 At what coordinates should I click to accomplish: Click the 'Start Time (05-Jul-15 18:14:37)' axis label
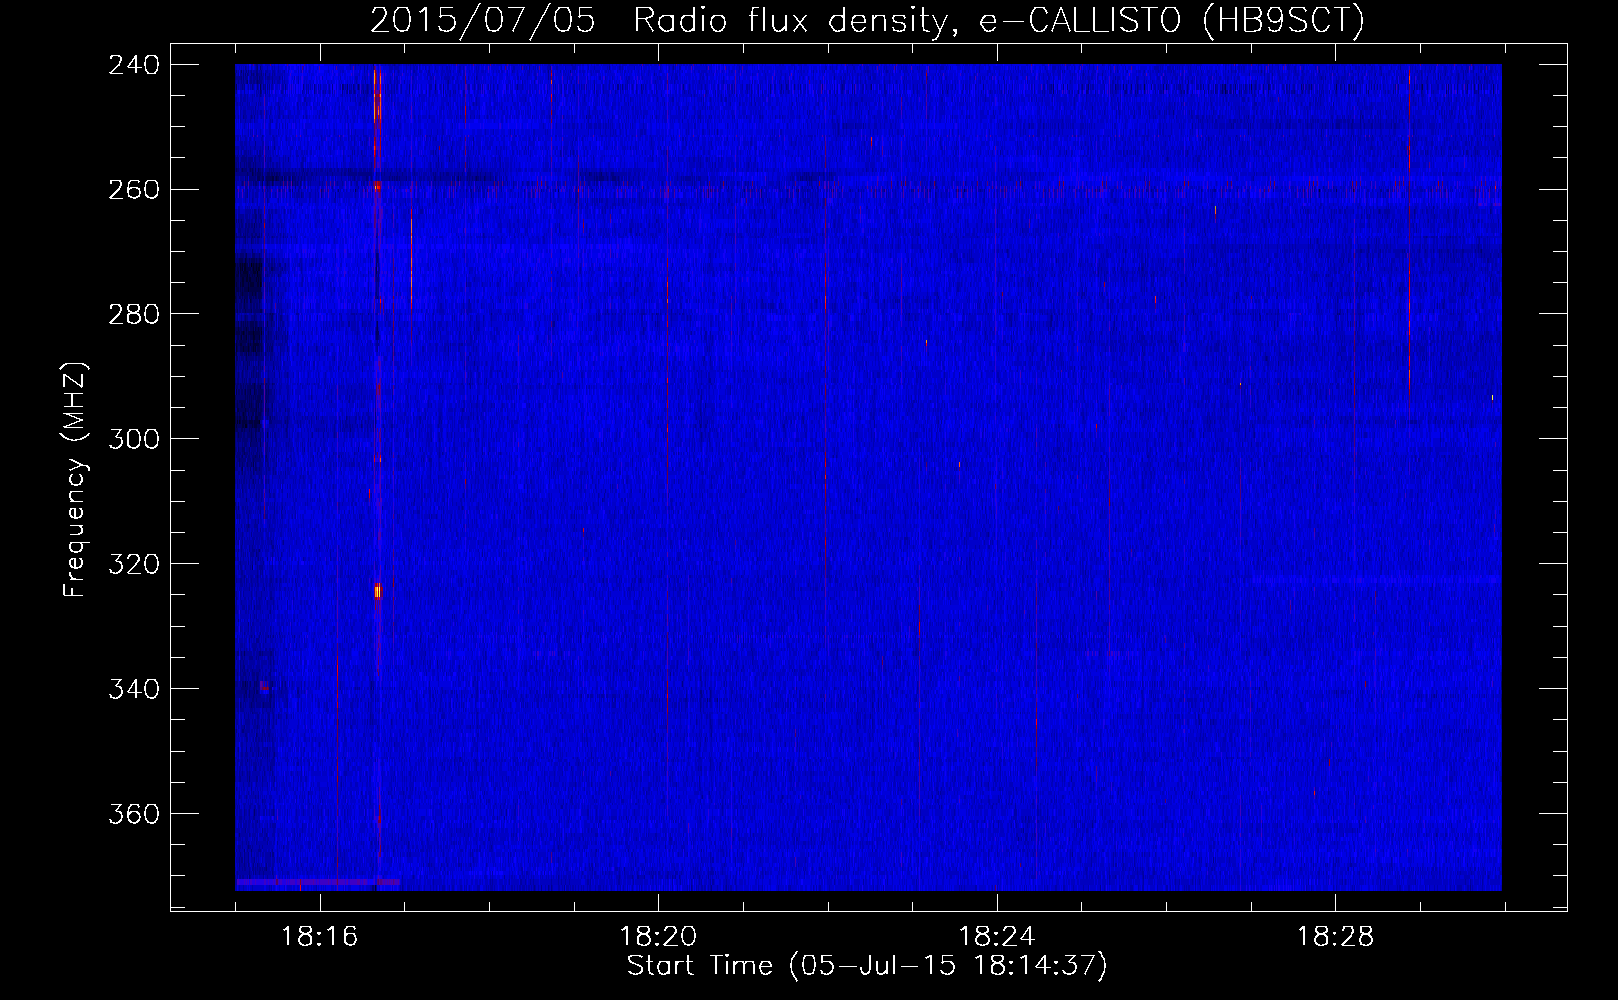pos(867,966)
